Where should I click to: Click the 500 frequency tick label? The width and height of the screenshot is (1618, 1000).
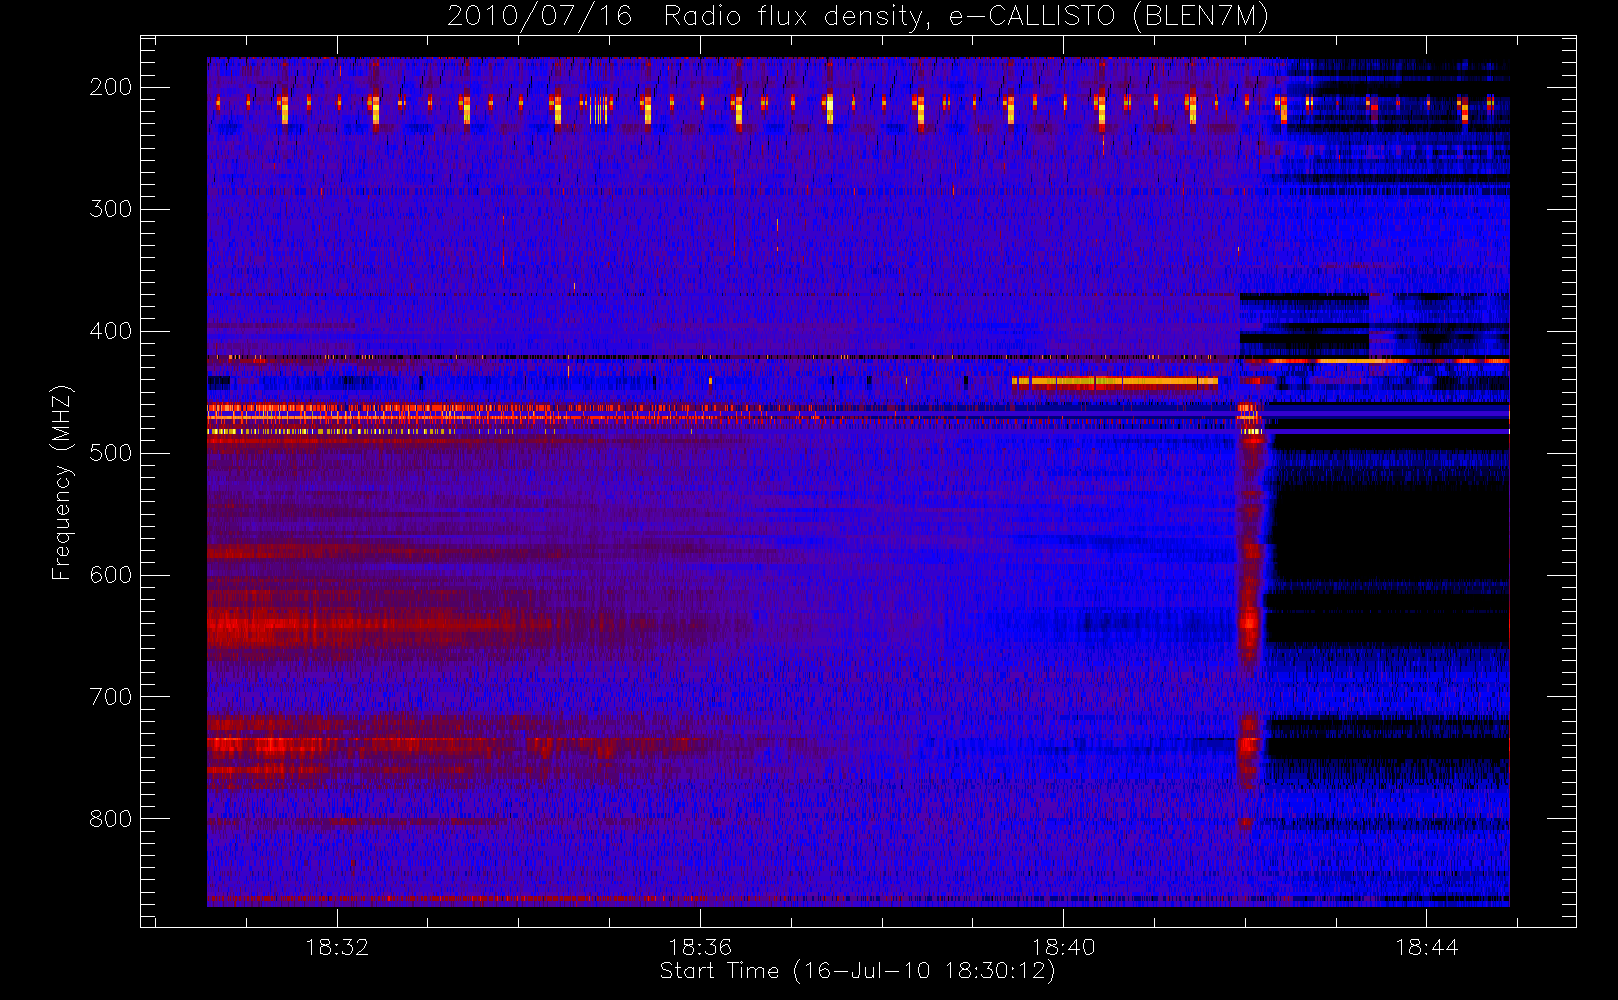coord(111,453)
